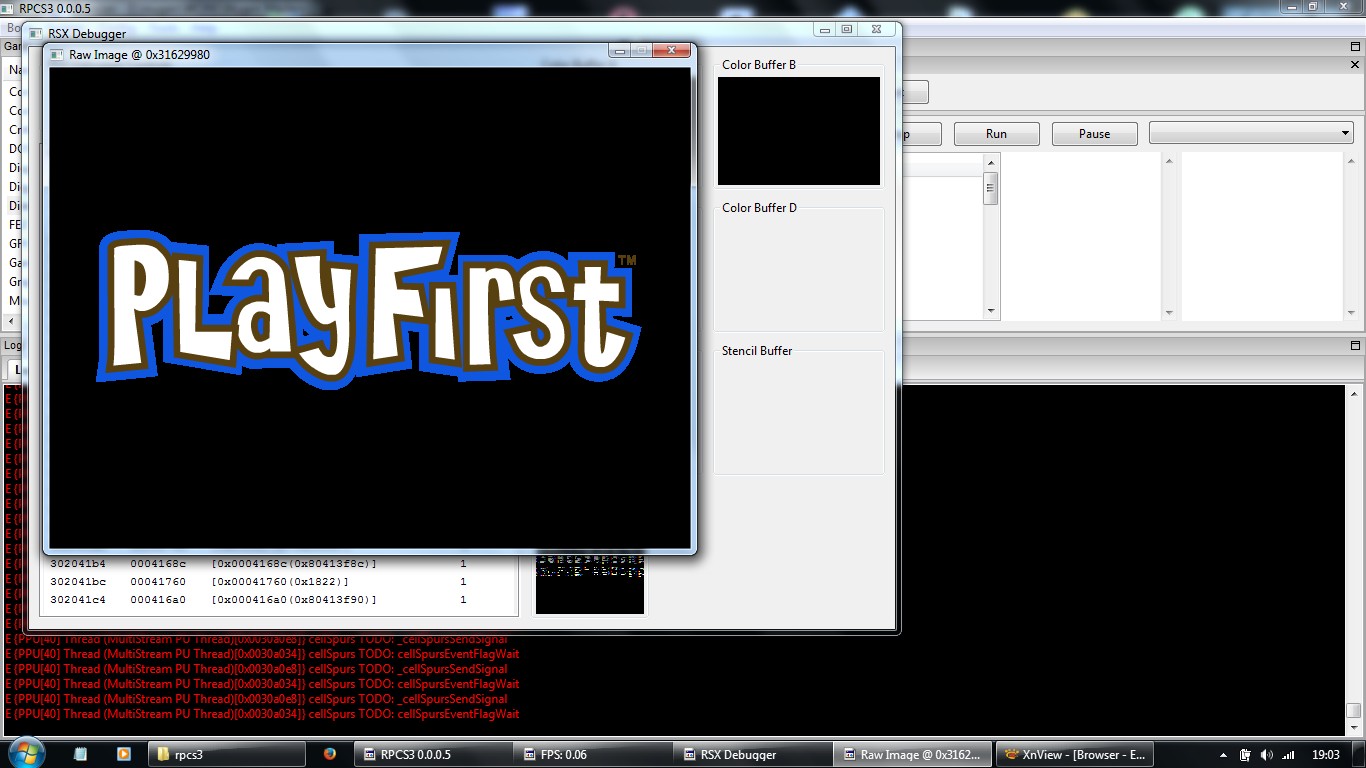1366x768 pixels.
Task: Click the value cell 00041760
Action: coord(158,581)
